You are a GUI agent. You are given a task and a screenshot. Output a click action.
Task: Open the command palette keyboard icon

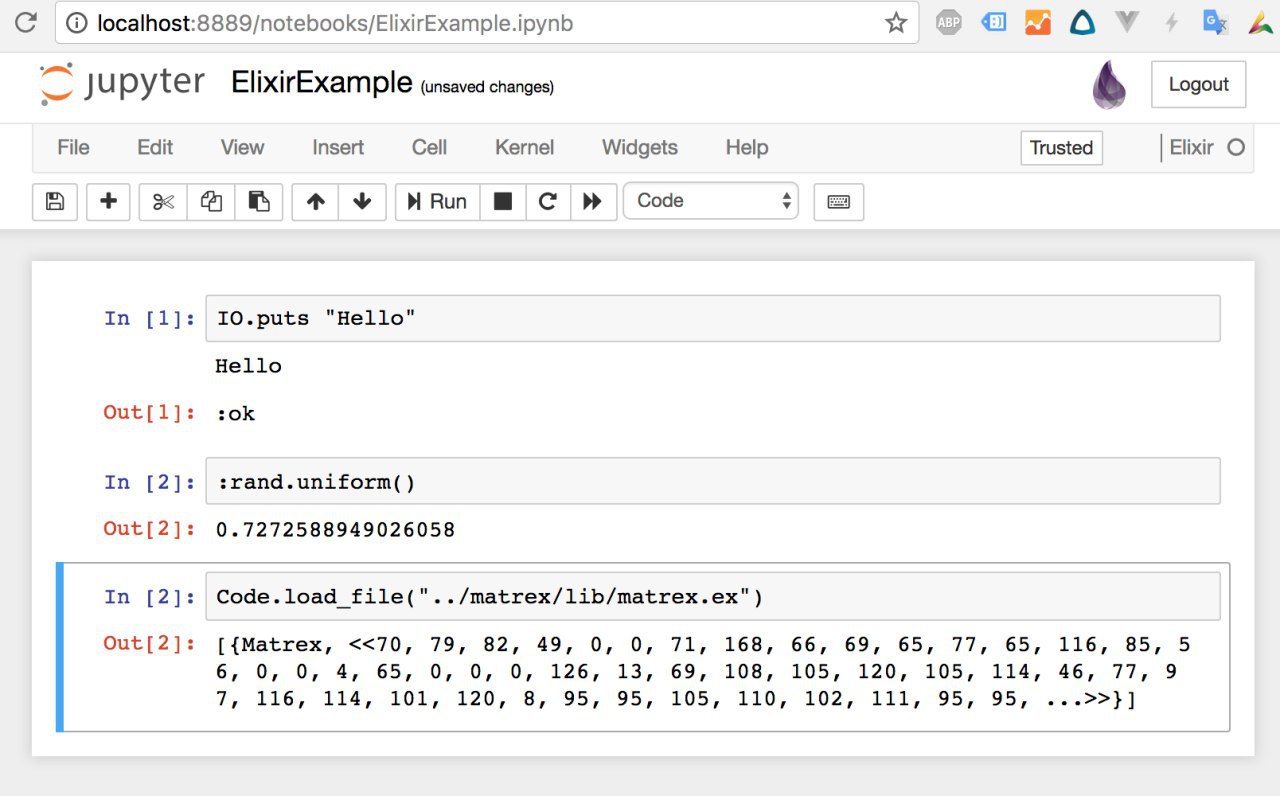point(839,201)
